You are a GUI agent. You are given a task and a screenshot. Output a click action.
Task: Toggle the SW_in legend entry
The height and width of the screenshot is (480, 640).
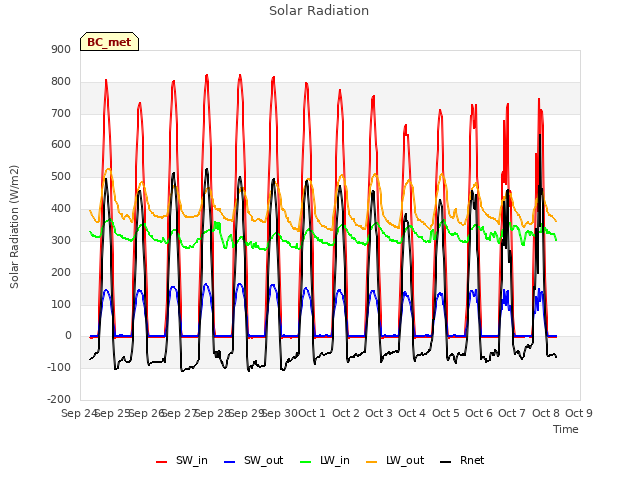tap(182, 461)
